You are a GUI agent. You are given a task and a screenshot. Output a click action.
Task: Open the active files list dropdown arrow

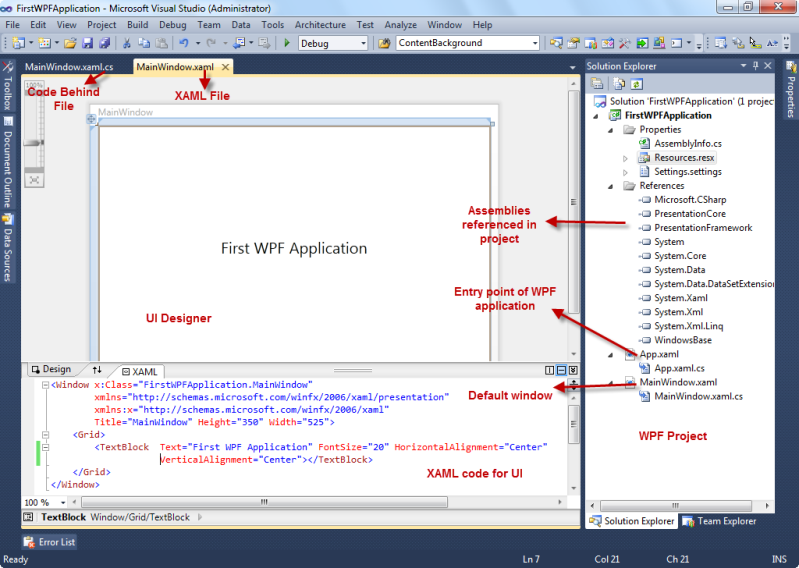(572, 67)
